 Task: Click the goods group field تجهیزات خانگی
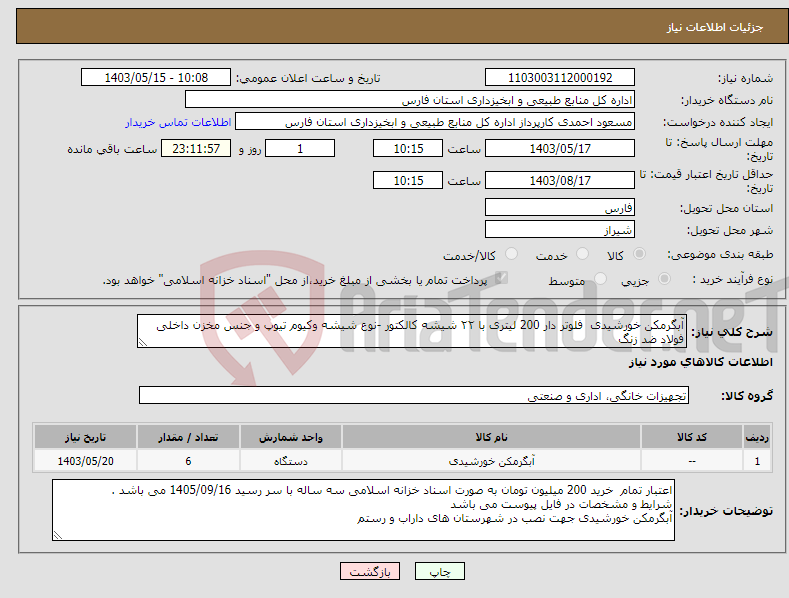[x=414, y=396]
